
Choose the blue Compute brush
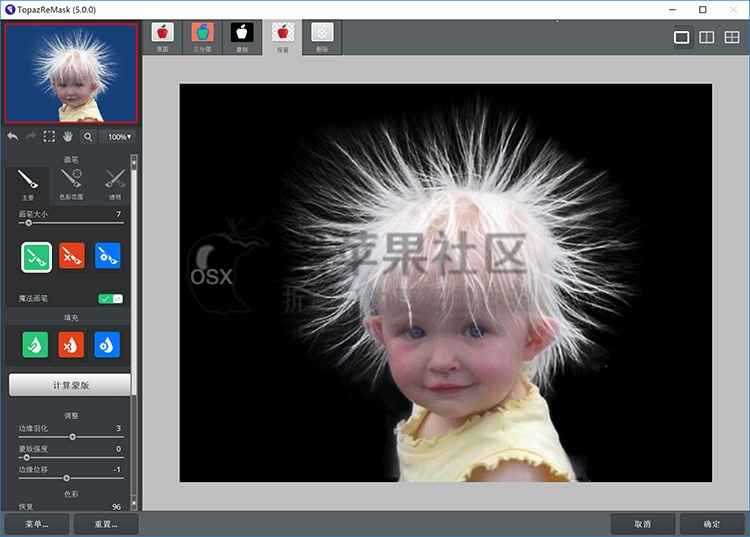click(107, 256)
